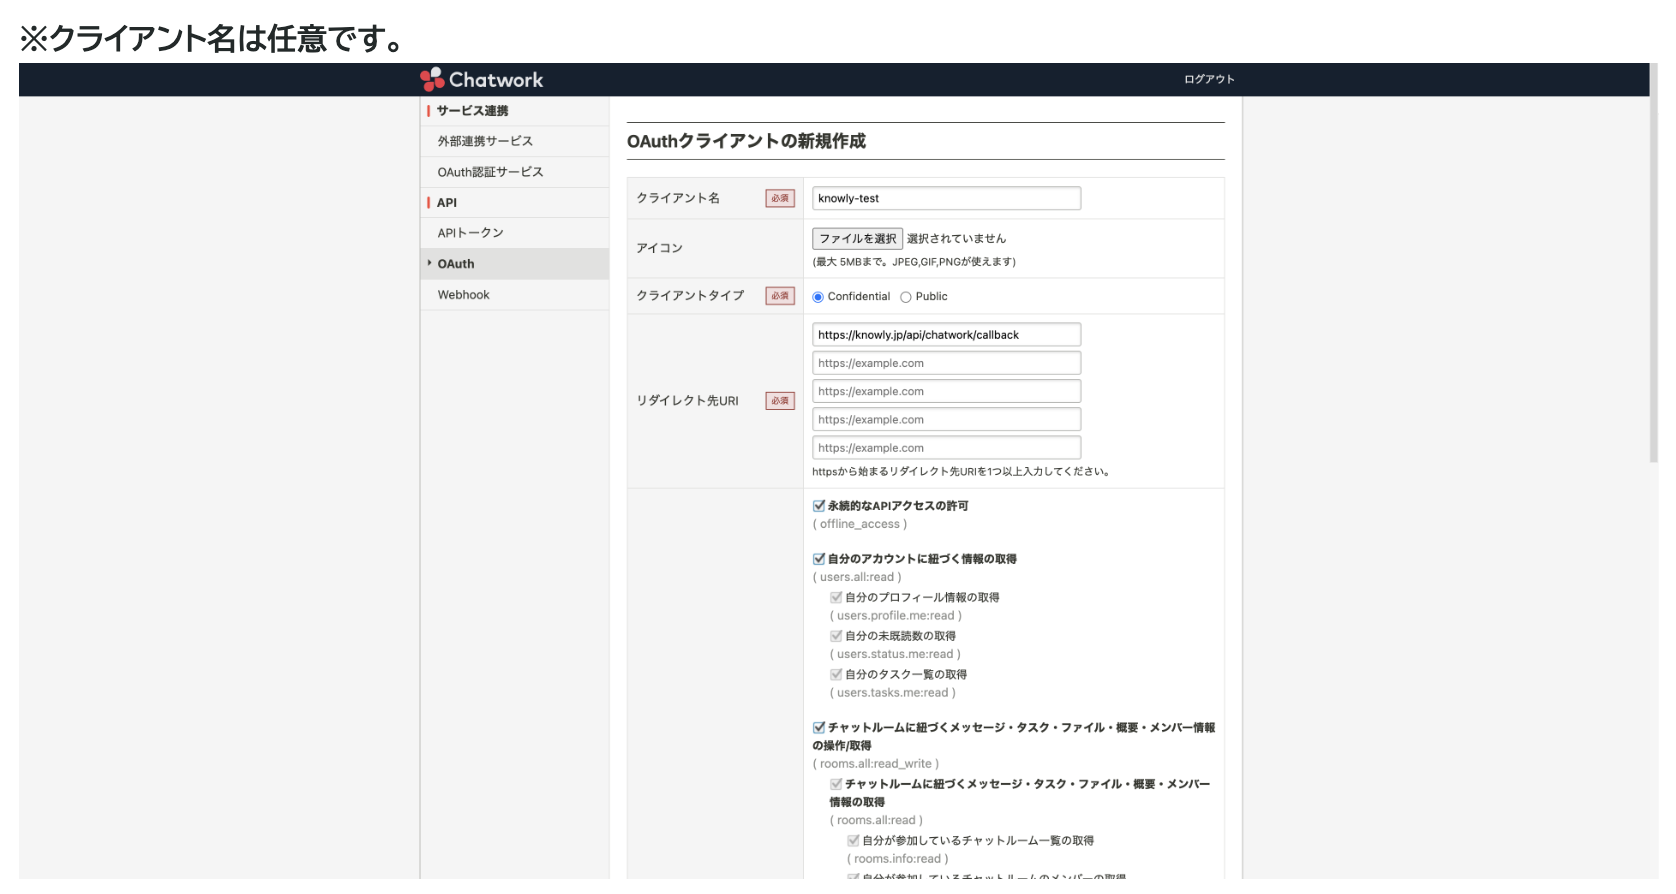The image size is (1676, 894).
Task: Open 外部連携サービス in sidebar
Action: tap(485, 142)
